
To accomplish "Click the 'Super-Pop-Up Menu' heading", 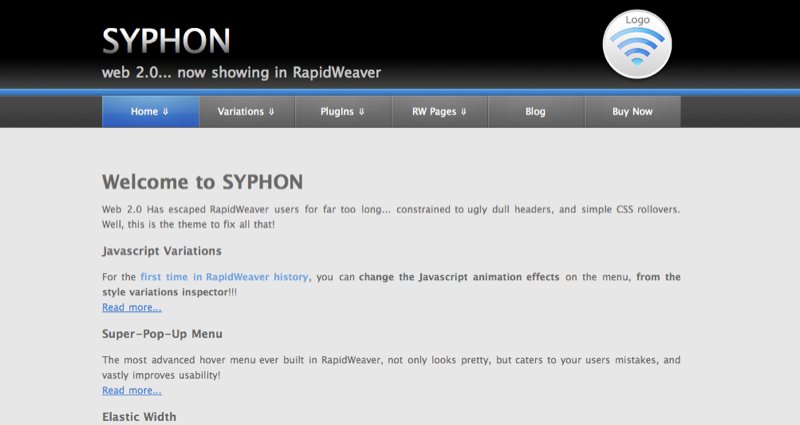I will (162, 333).
